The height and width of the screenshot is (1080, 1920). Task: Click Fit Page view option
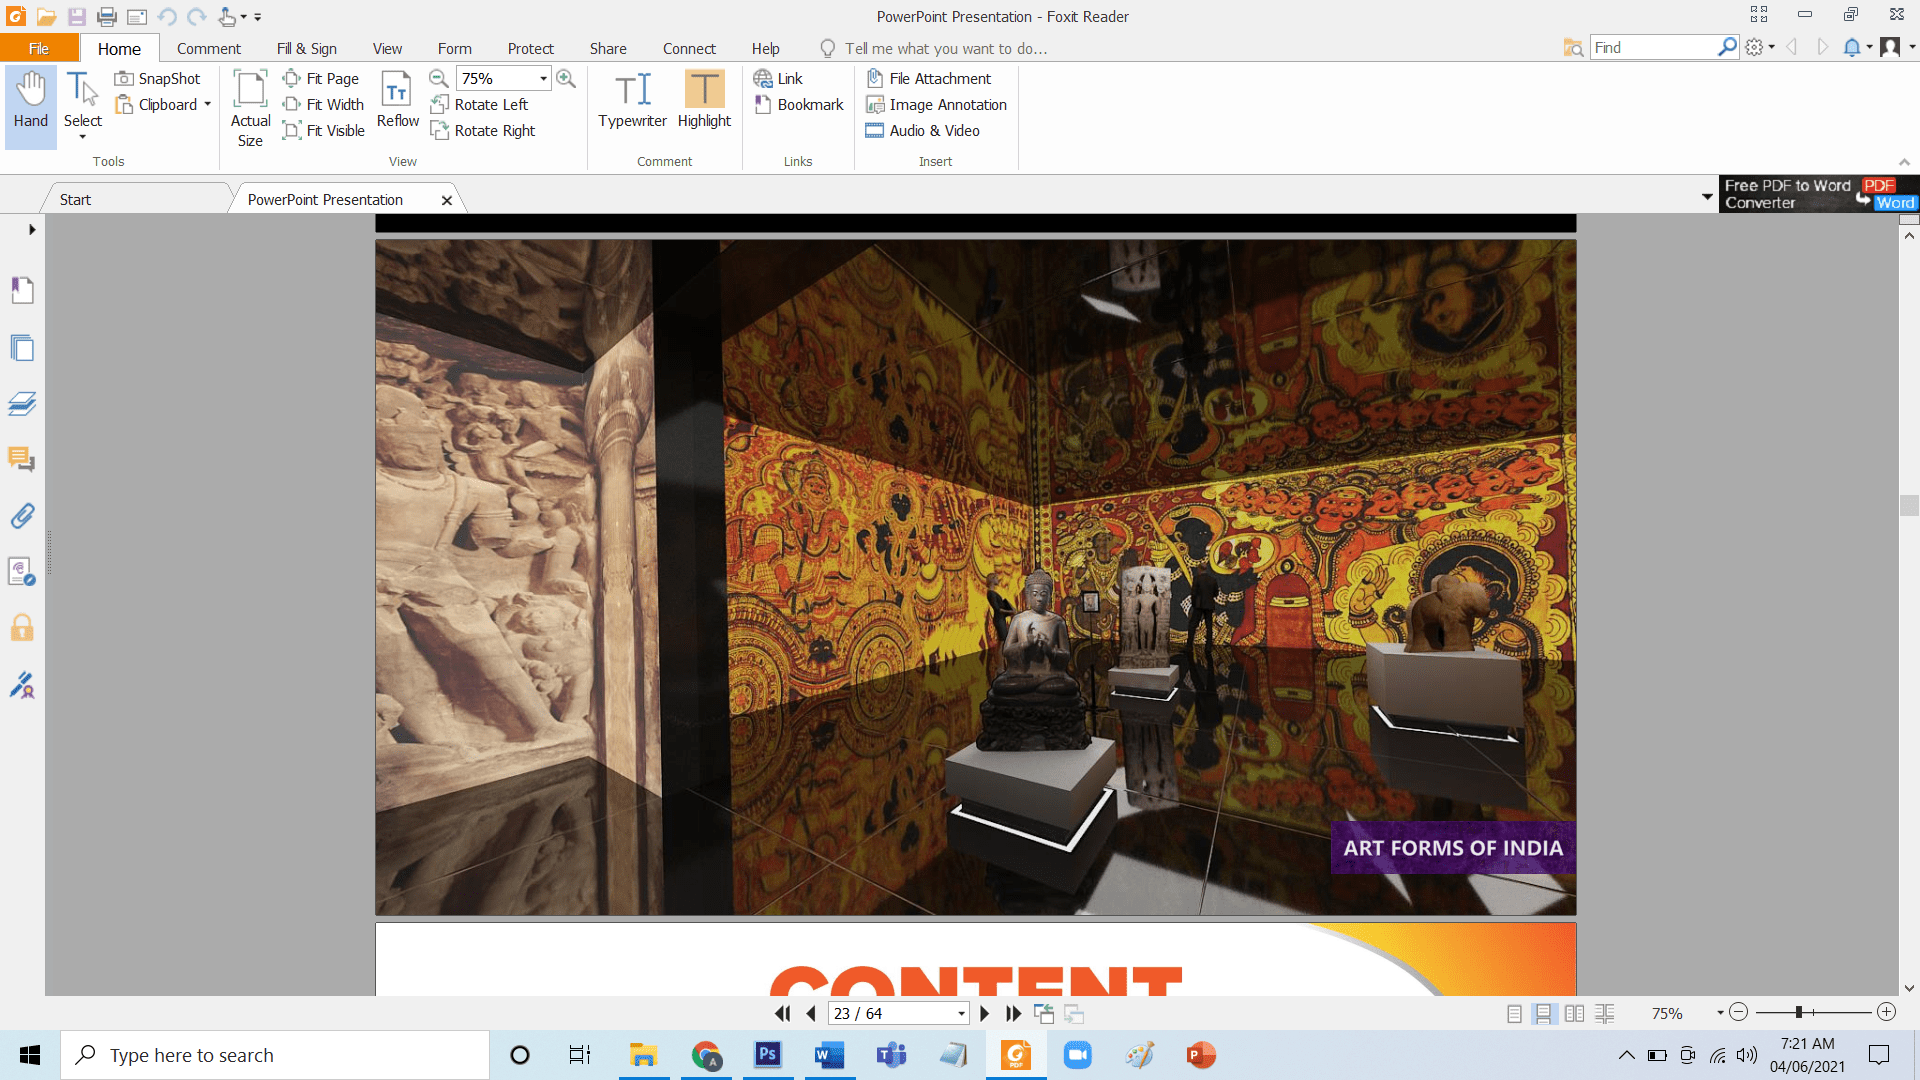point(321,78)
